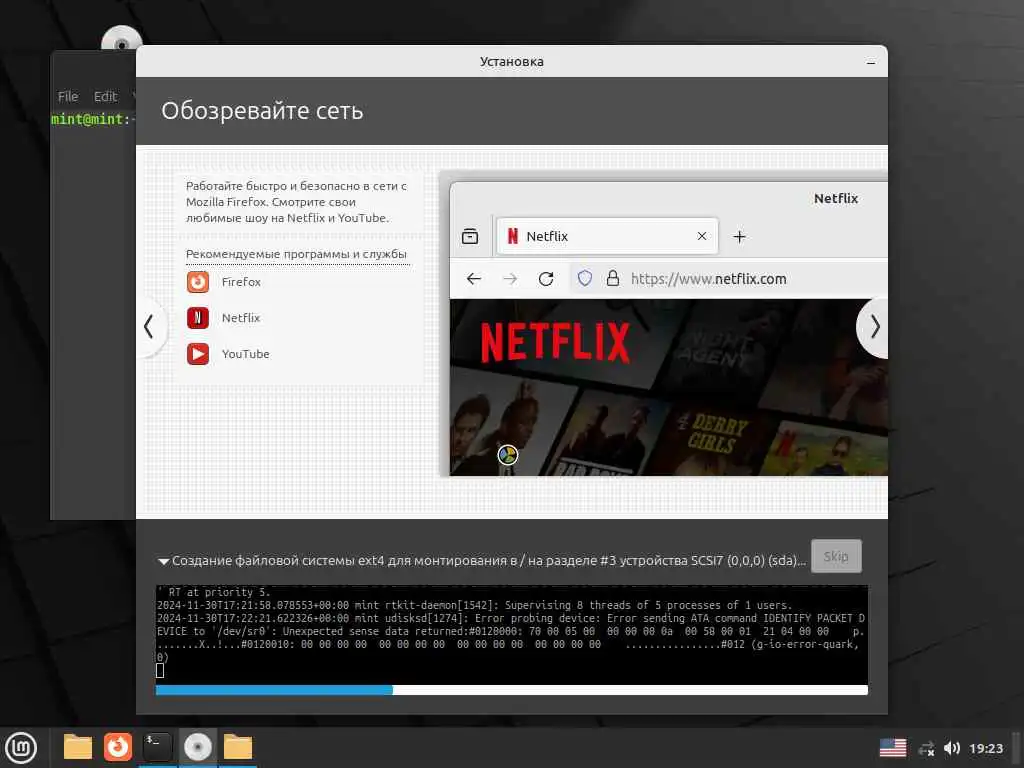Minimize the Установка installer window

coord(871,62)
